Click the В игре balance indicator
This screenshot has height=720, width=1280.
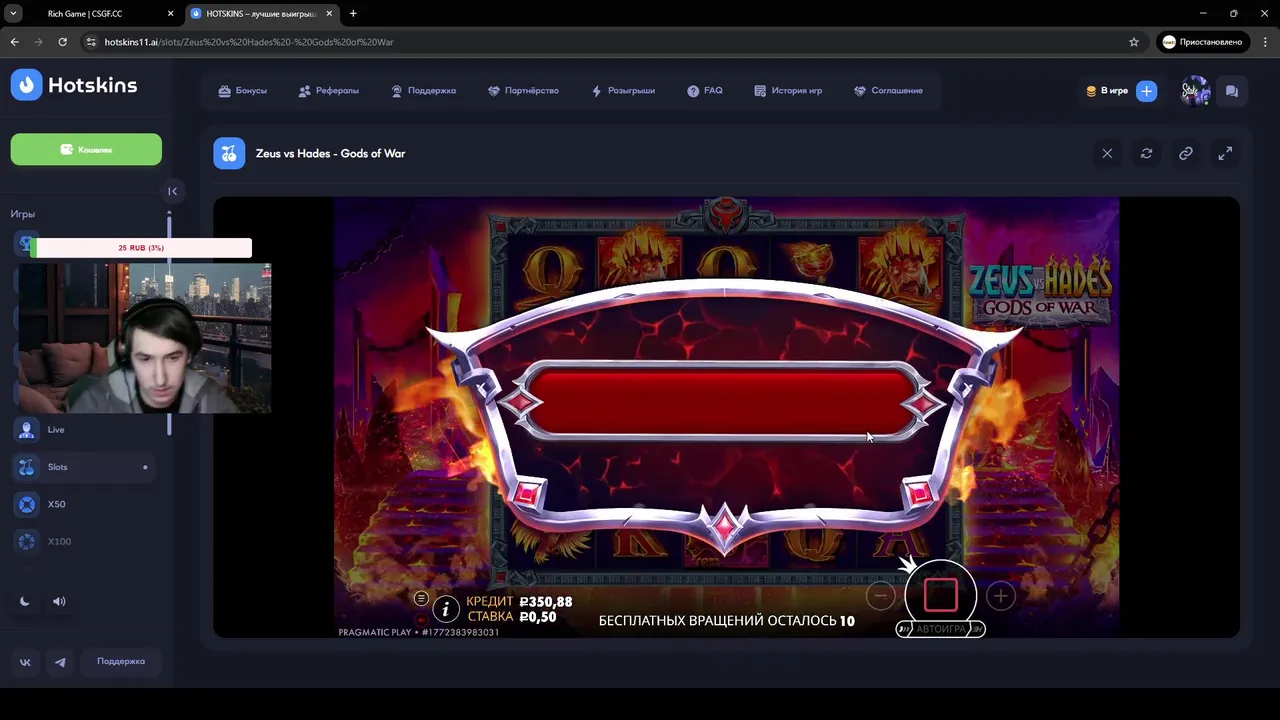1107,91
